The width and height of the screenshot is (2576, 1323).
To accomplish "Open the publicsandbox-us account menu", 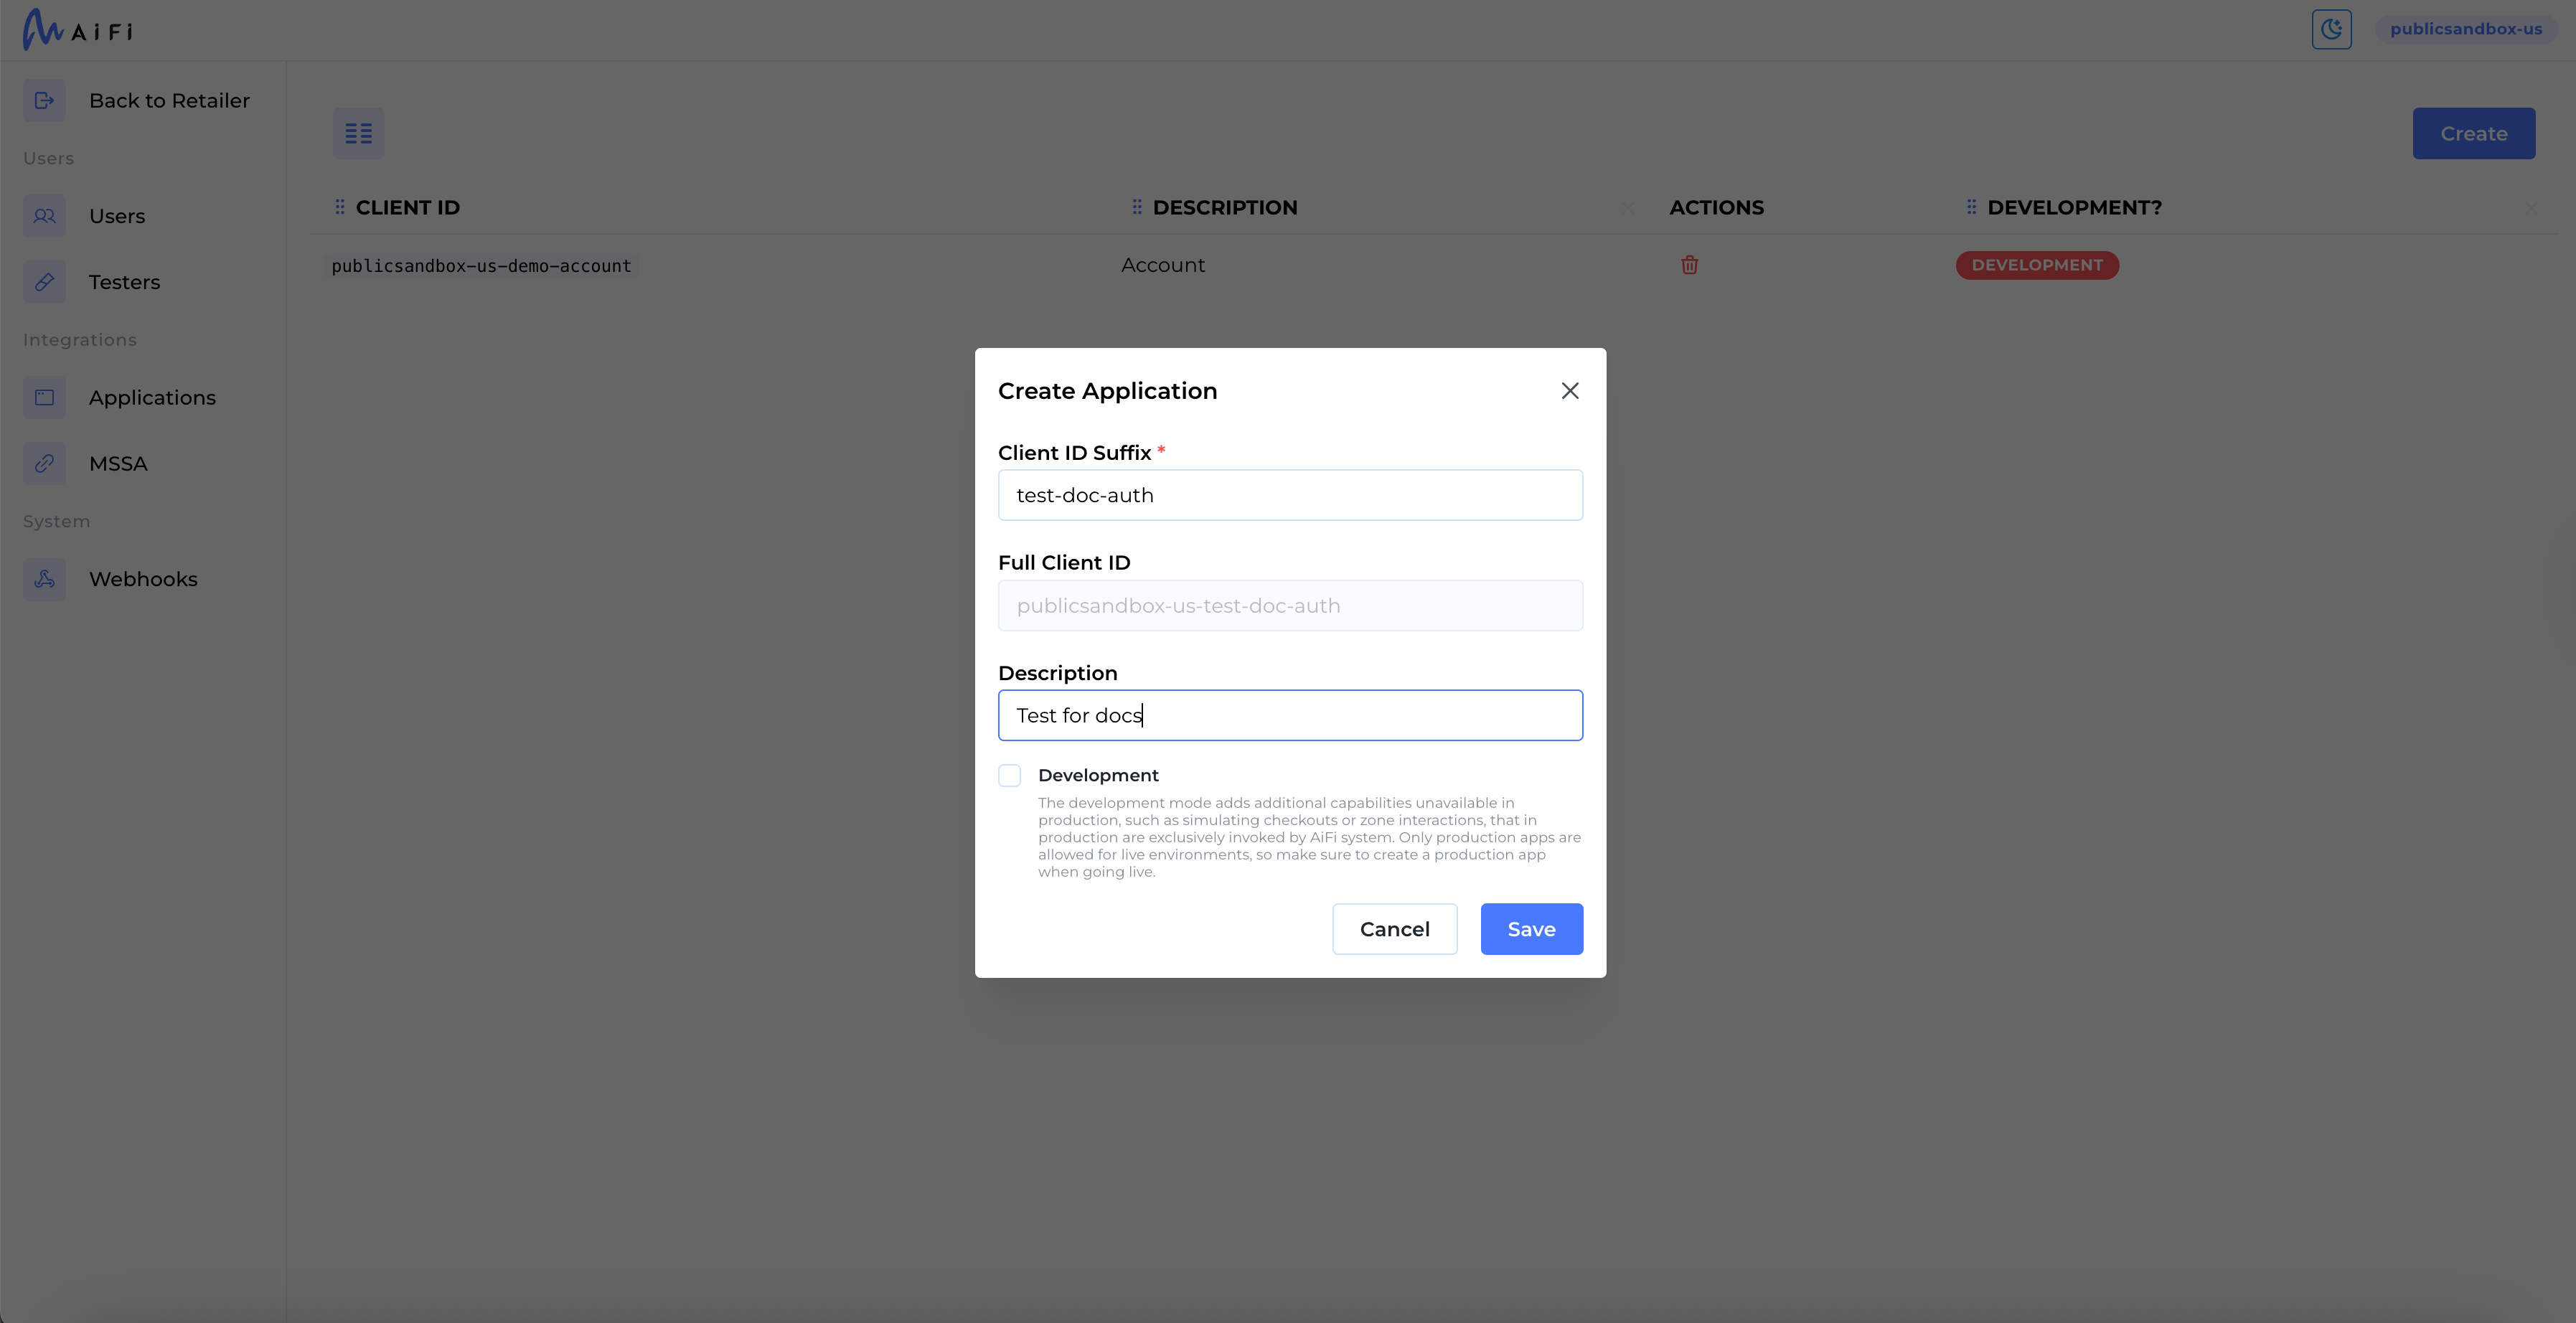I will (2465, 29).
